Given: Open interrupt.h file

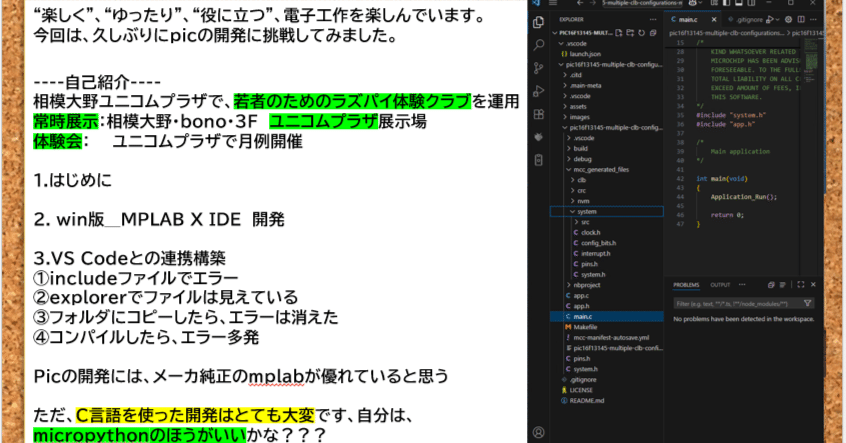Looking at the screenshot, I should (x=606, y=254).
